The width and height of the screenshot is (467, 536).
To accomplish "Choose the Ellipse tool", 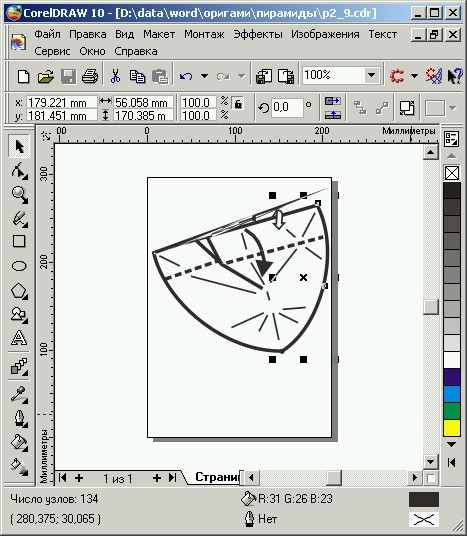I will [19, 266].
